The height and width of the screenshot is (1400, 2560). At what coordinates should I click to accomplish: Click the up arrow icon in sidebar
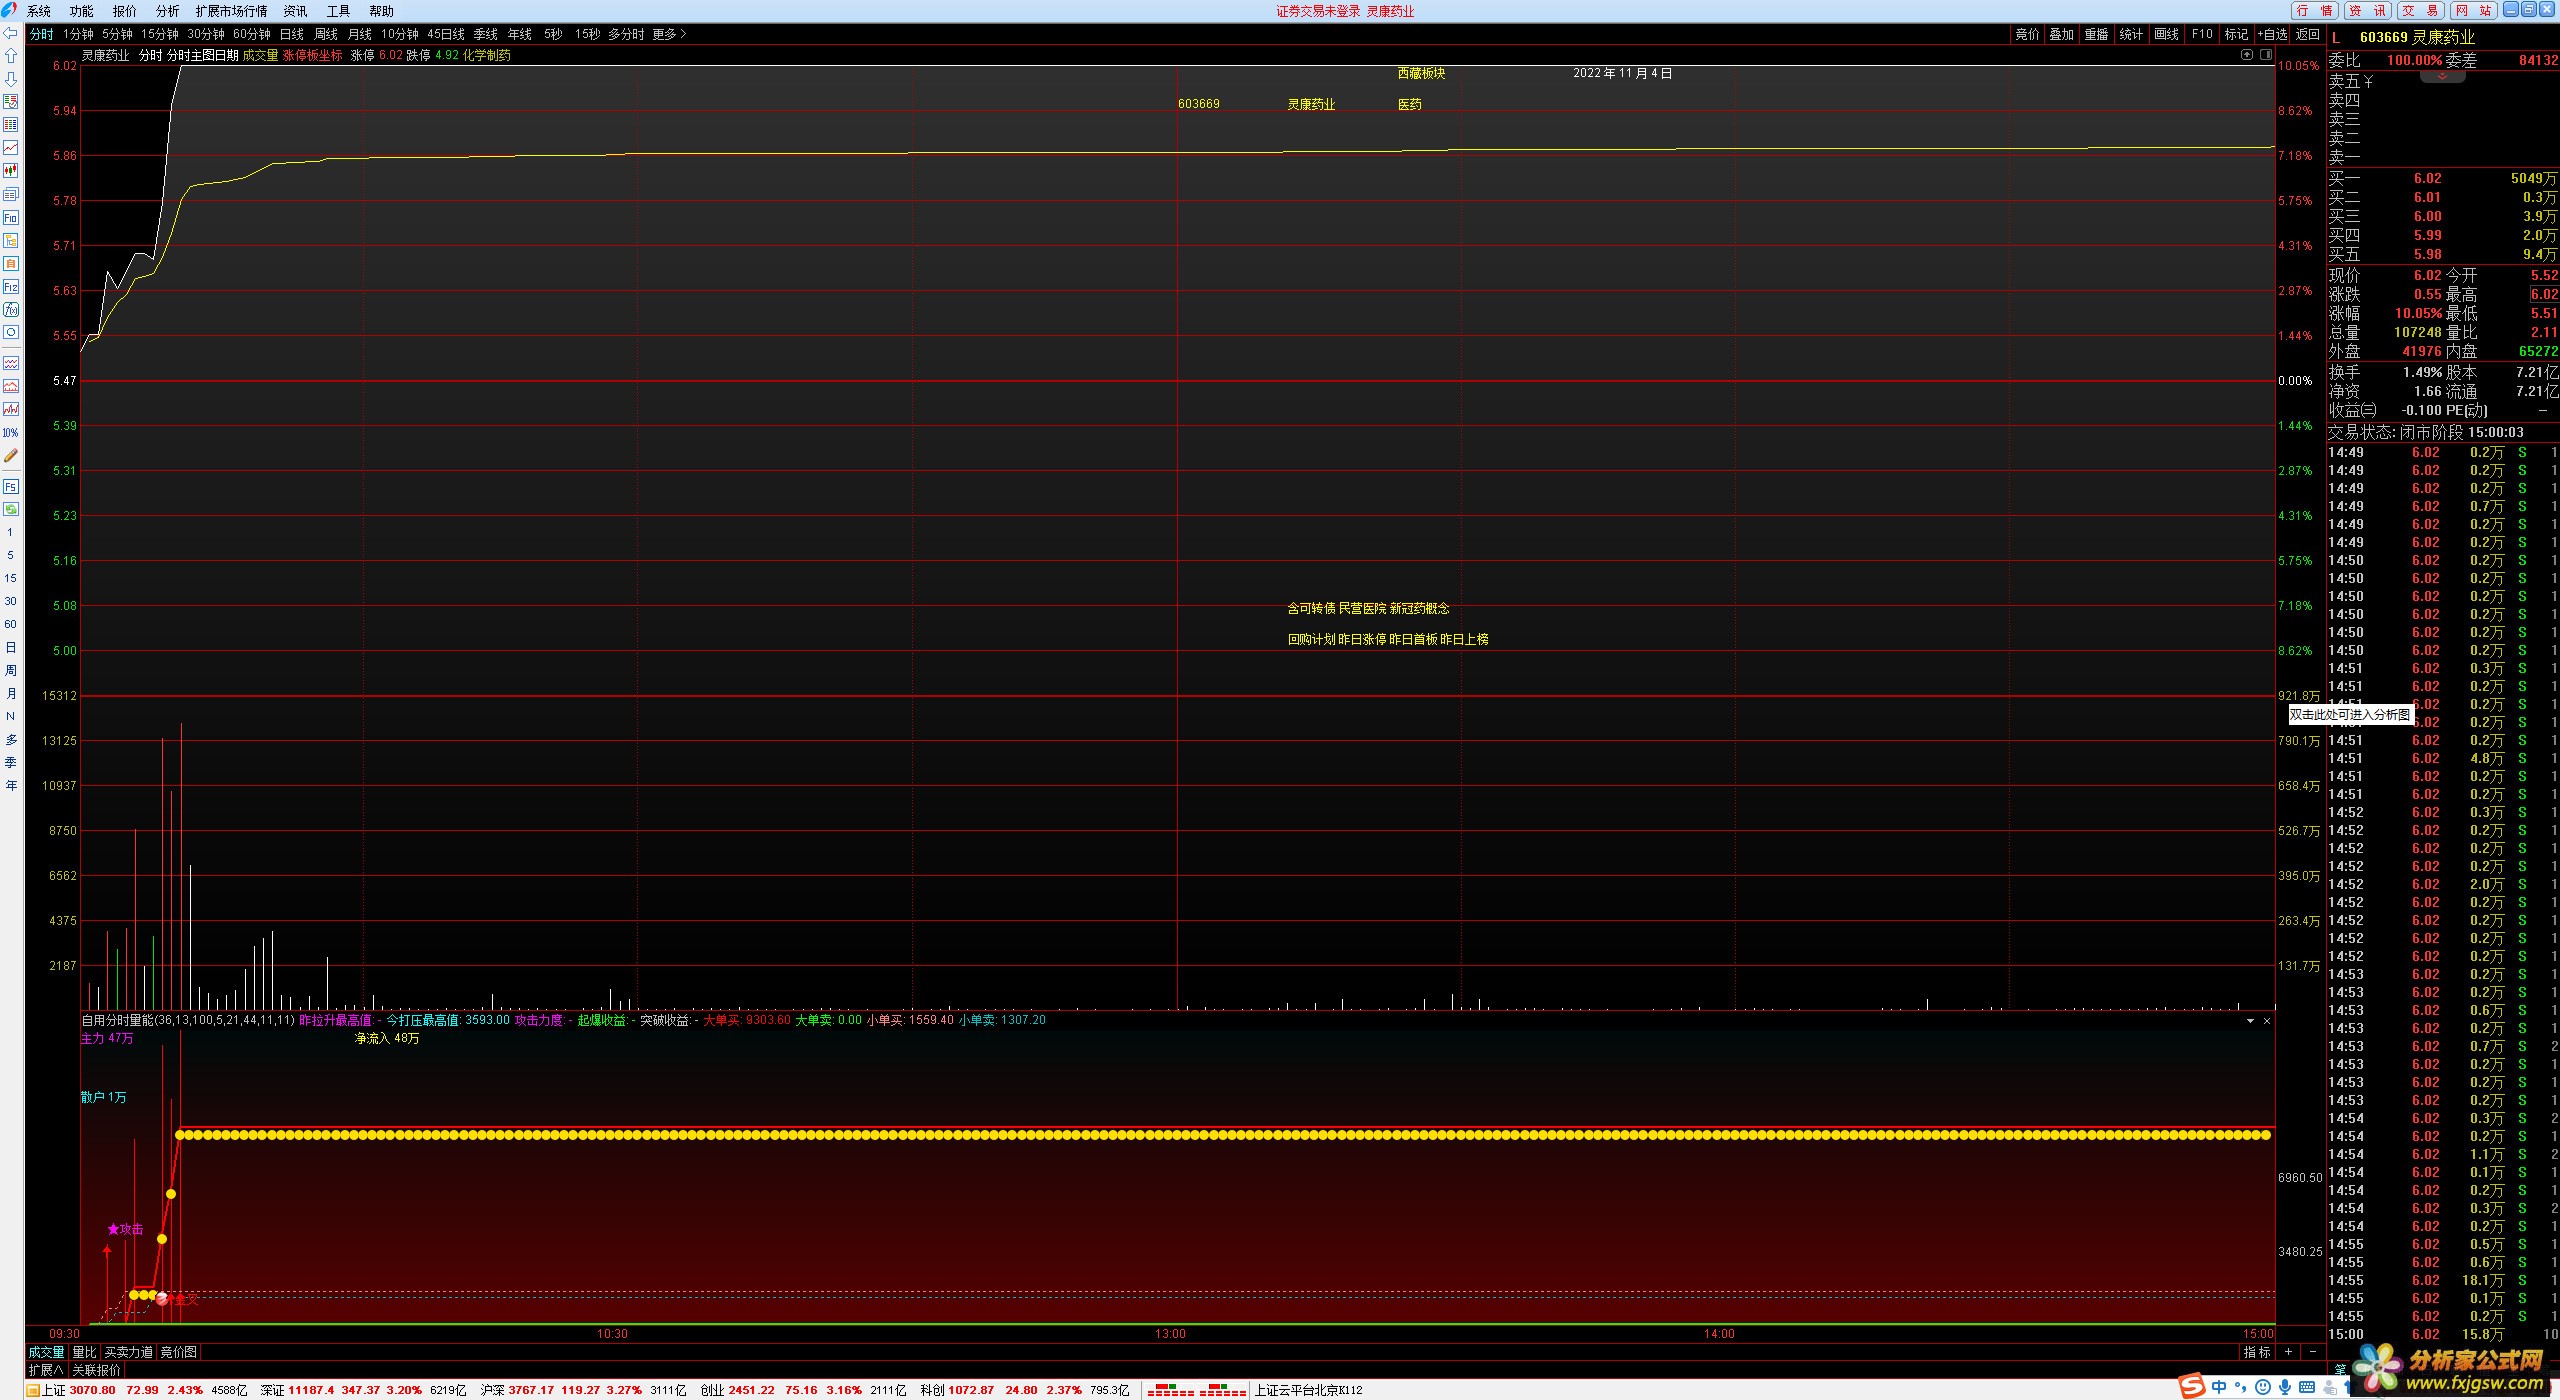pyautogui.click(x=11, y=56)
